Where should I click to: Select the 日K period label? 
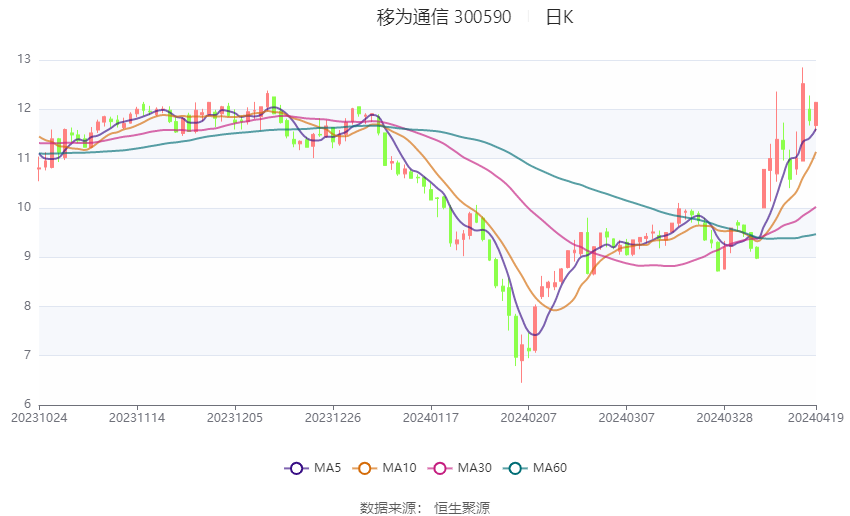559,17
